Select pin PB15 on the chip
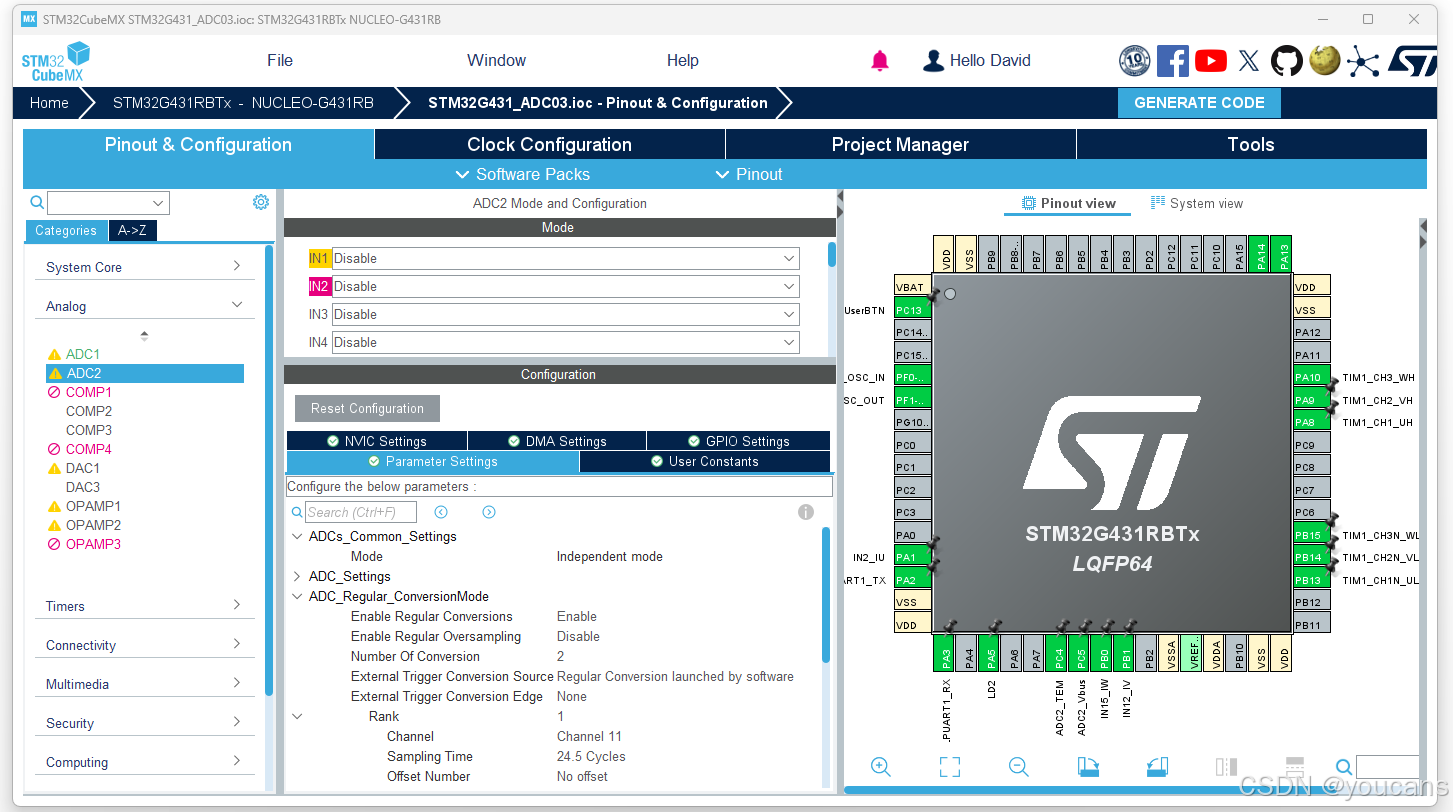The width and height of the screenshot is (1453, 812). 1312,535
